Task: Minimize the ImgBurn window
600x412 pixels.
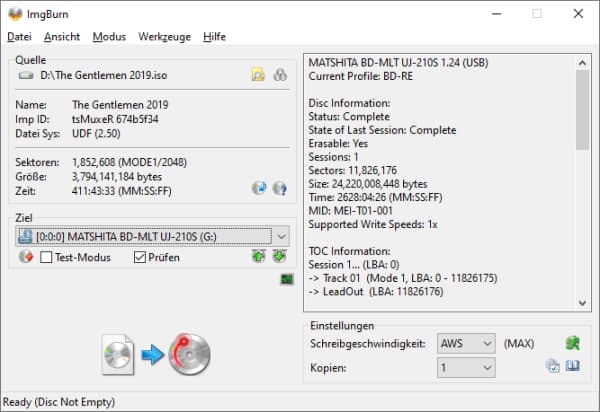Action: pos(496,14)
